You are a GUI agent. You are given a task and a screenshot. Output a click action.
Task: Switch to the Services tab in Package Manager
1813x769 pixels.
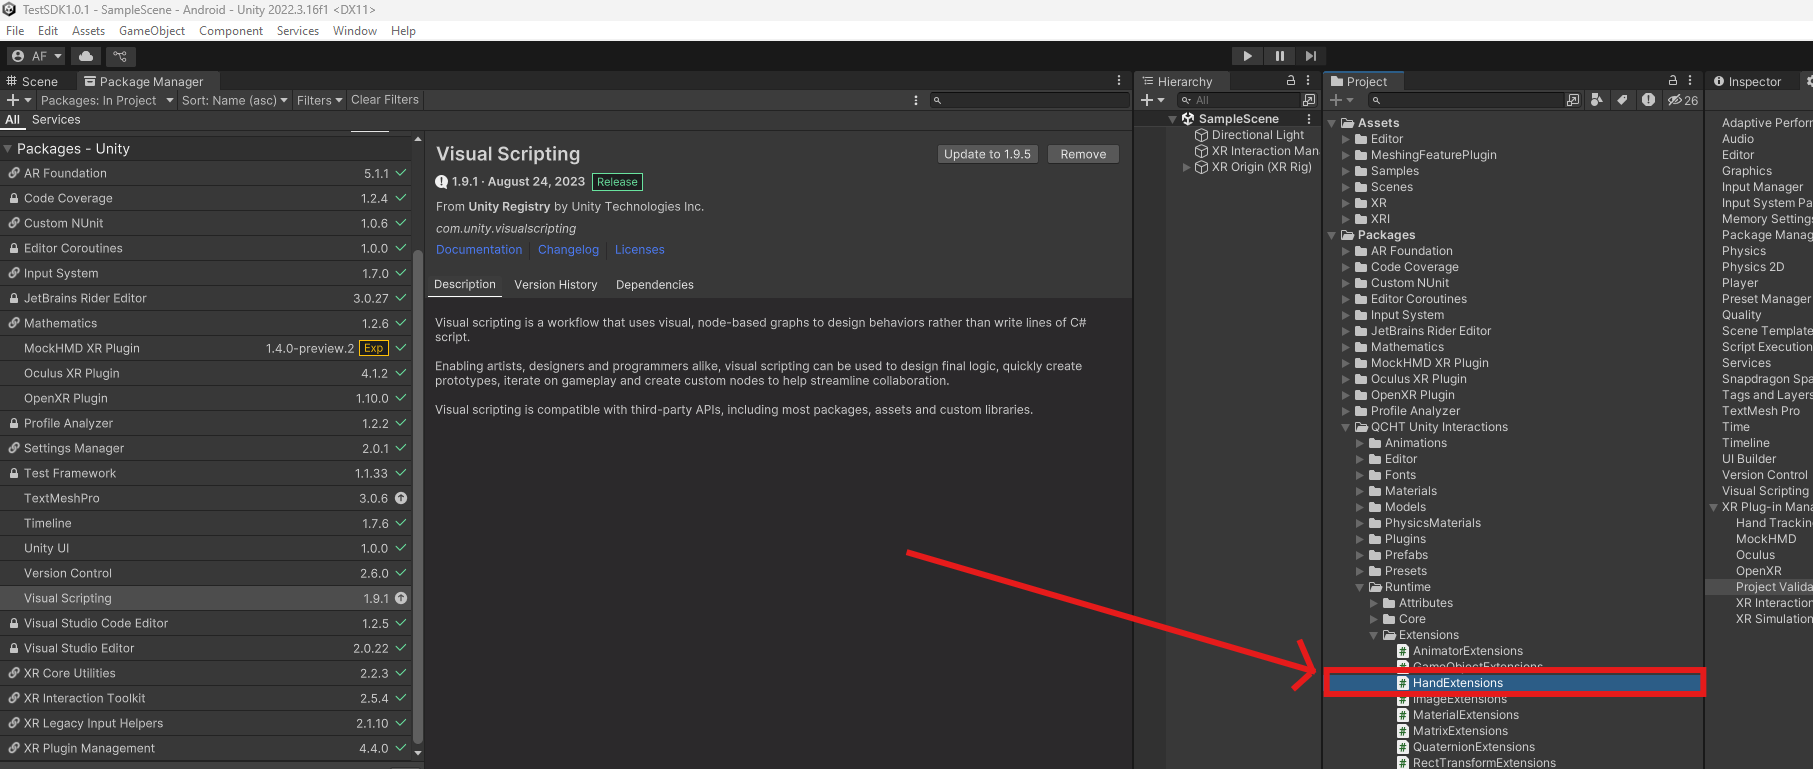point(56,119)
